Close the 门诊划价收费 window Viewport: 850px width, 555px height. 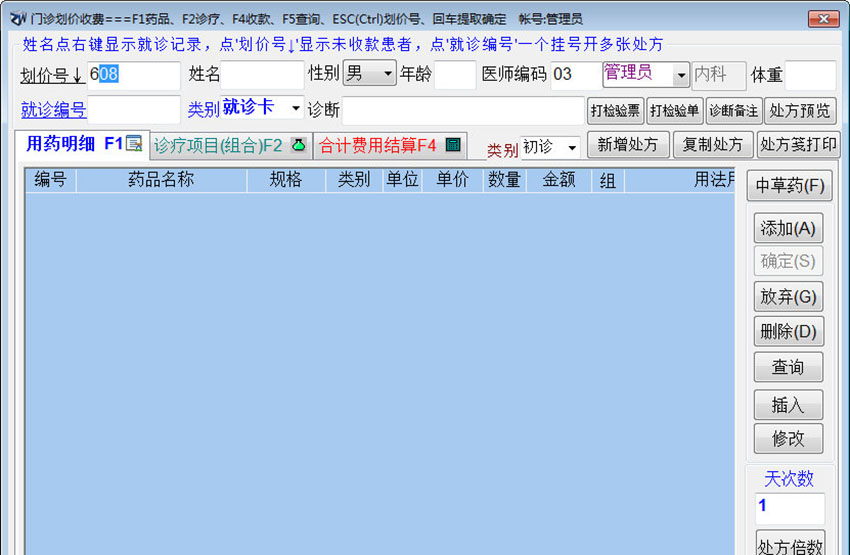pos(823,19)
